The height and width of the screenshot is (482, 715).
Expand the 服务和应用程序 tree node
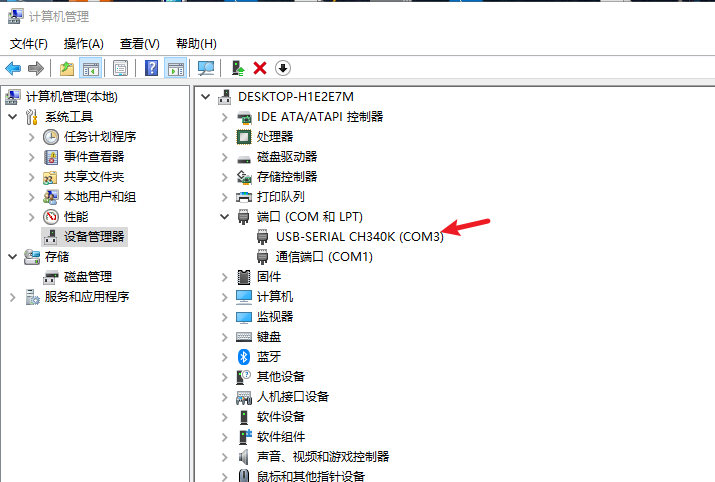coord(12,297)
